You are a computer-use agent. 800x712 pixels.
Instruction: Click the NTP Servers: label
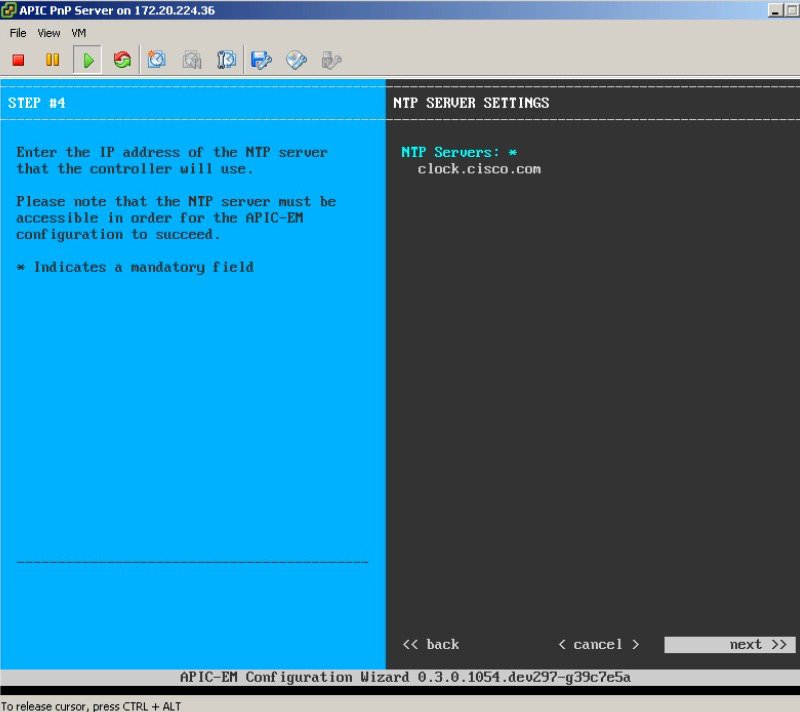coord(450,152)
